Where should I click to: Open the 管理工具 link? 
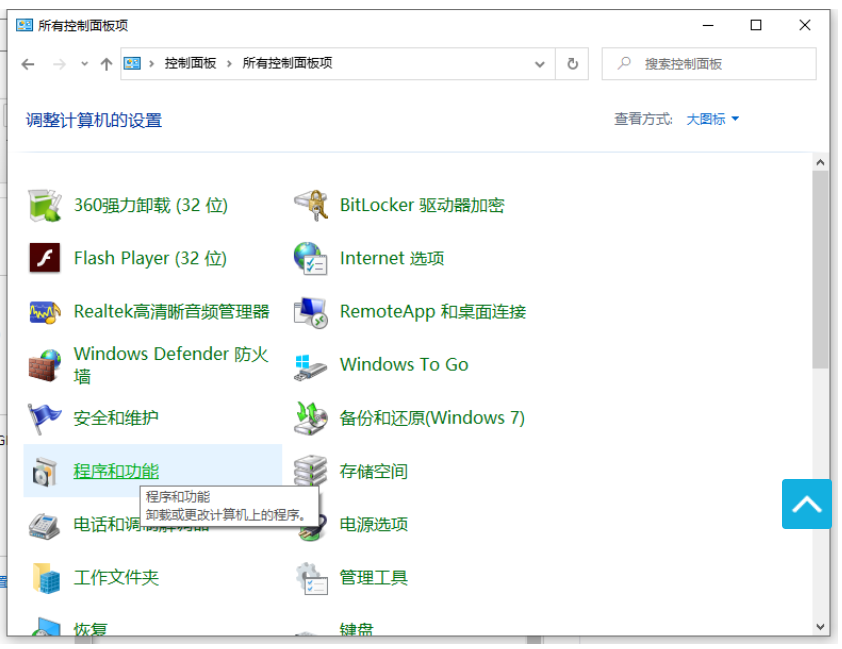click(373, 577)
